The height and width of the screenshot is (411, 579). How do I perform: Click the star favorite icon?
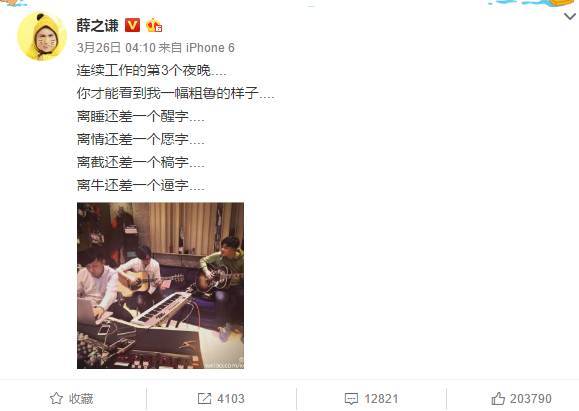tap(56, 398)
